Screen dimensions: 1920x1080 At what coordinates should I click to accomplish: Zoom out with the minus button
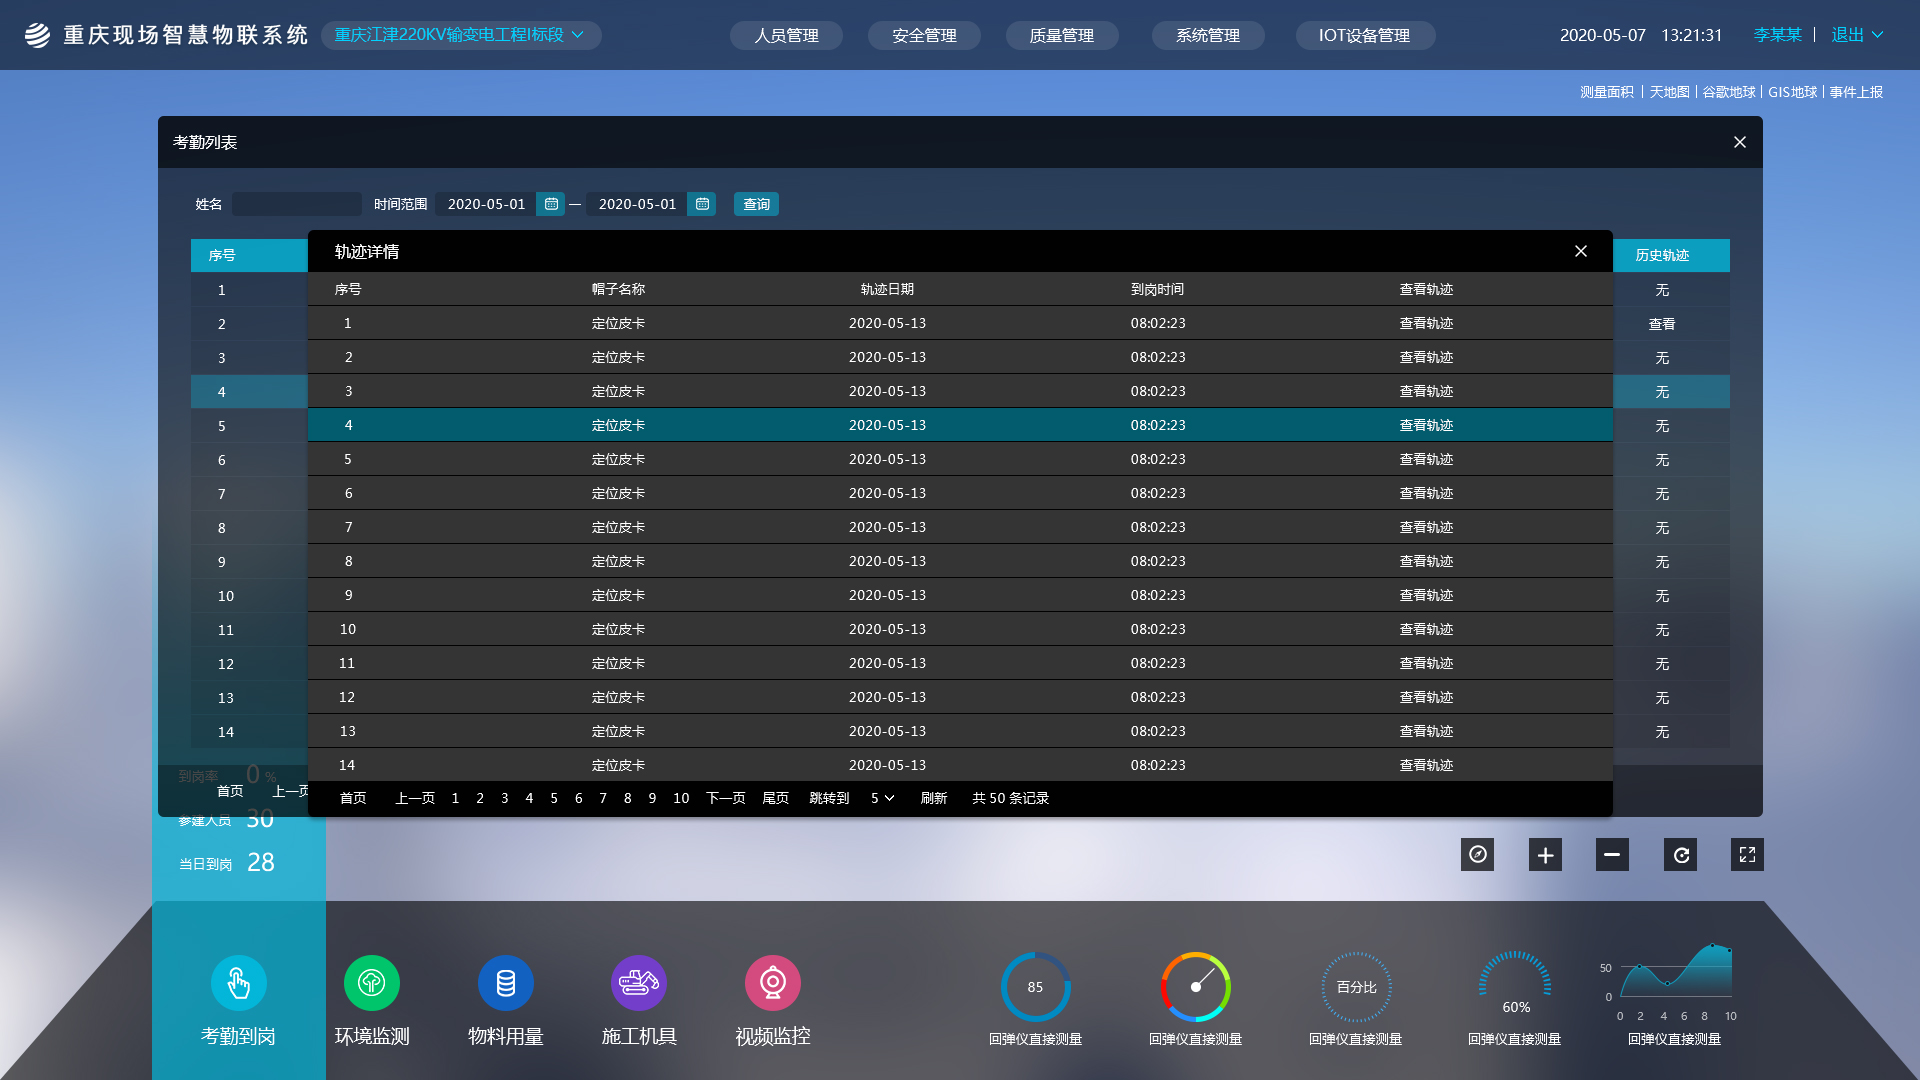(1612, 855)
